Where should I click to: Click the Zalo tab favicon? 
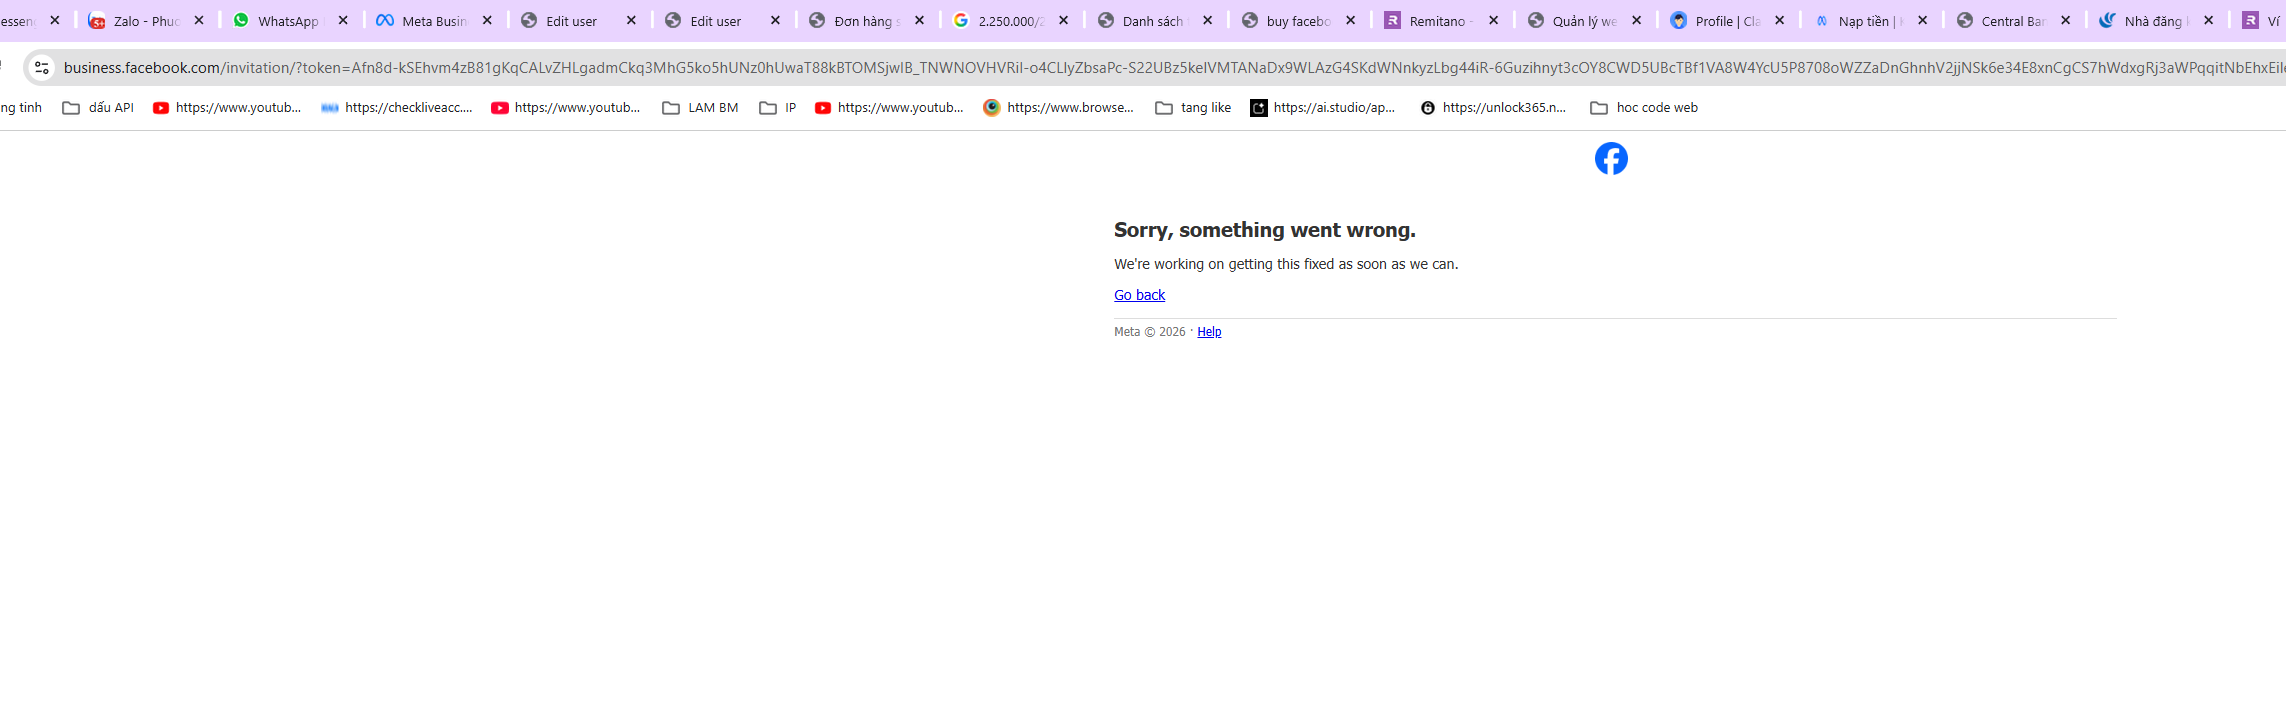click(97, 20)
